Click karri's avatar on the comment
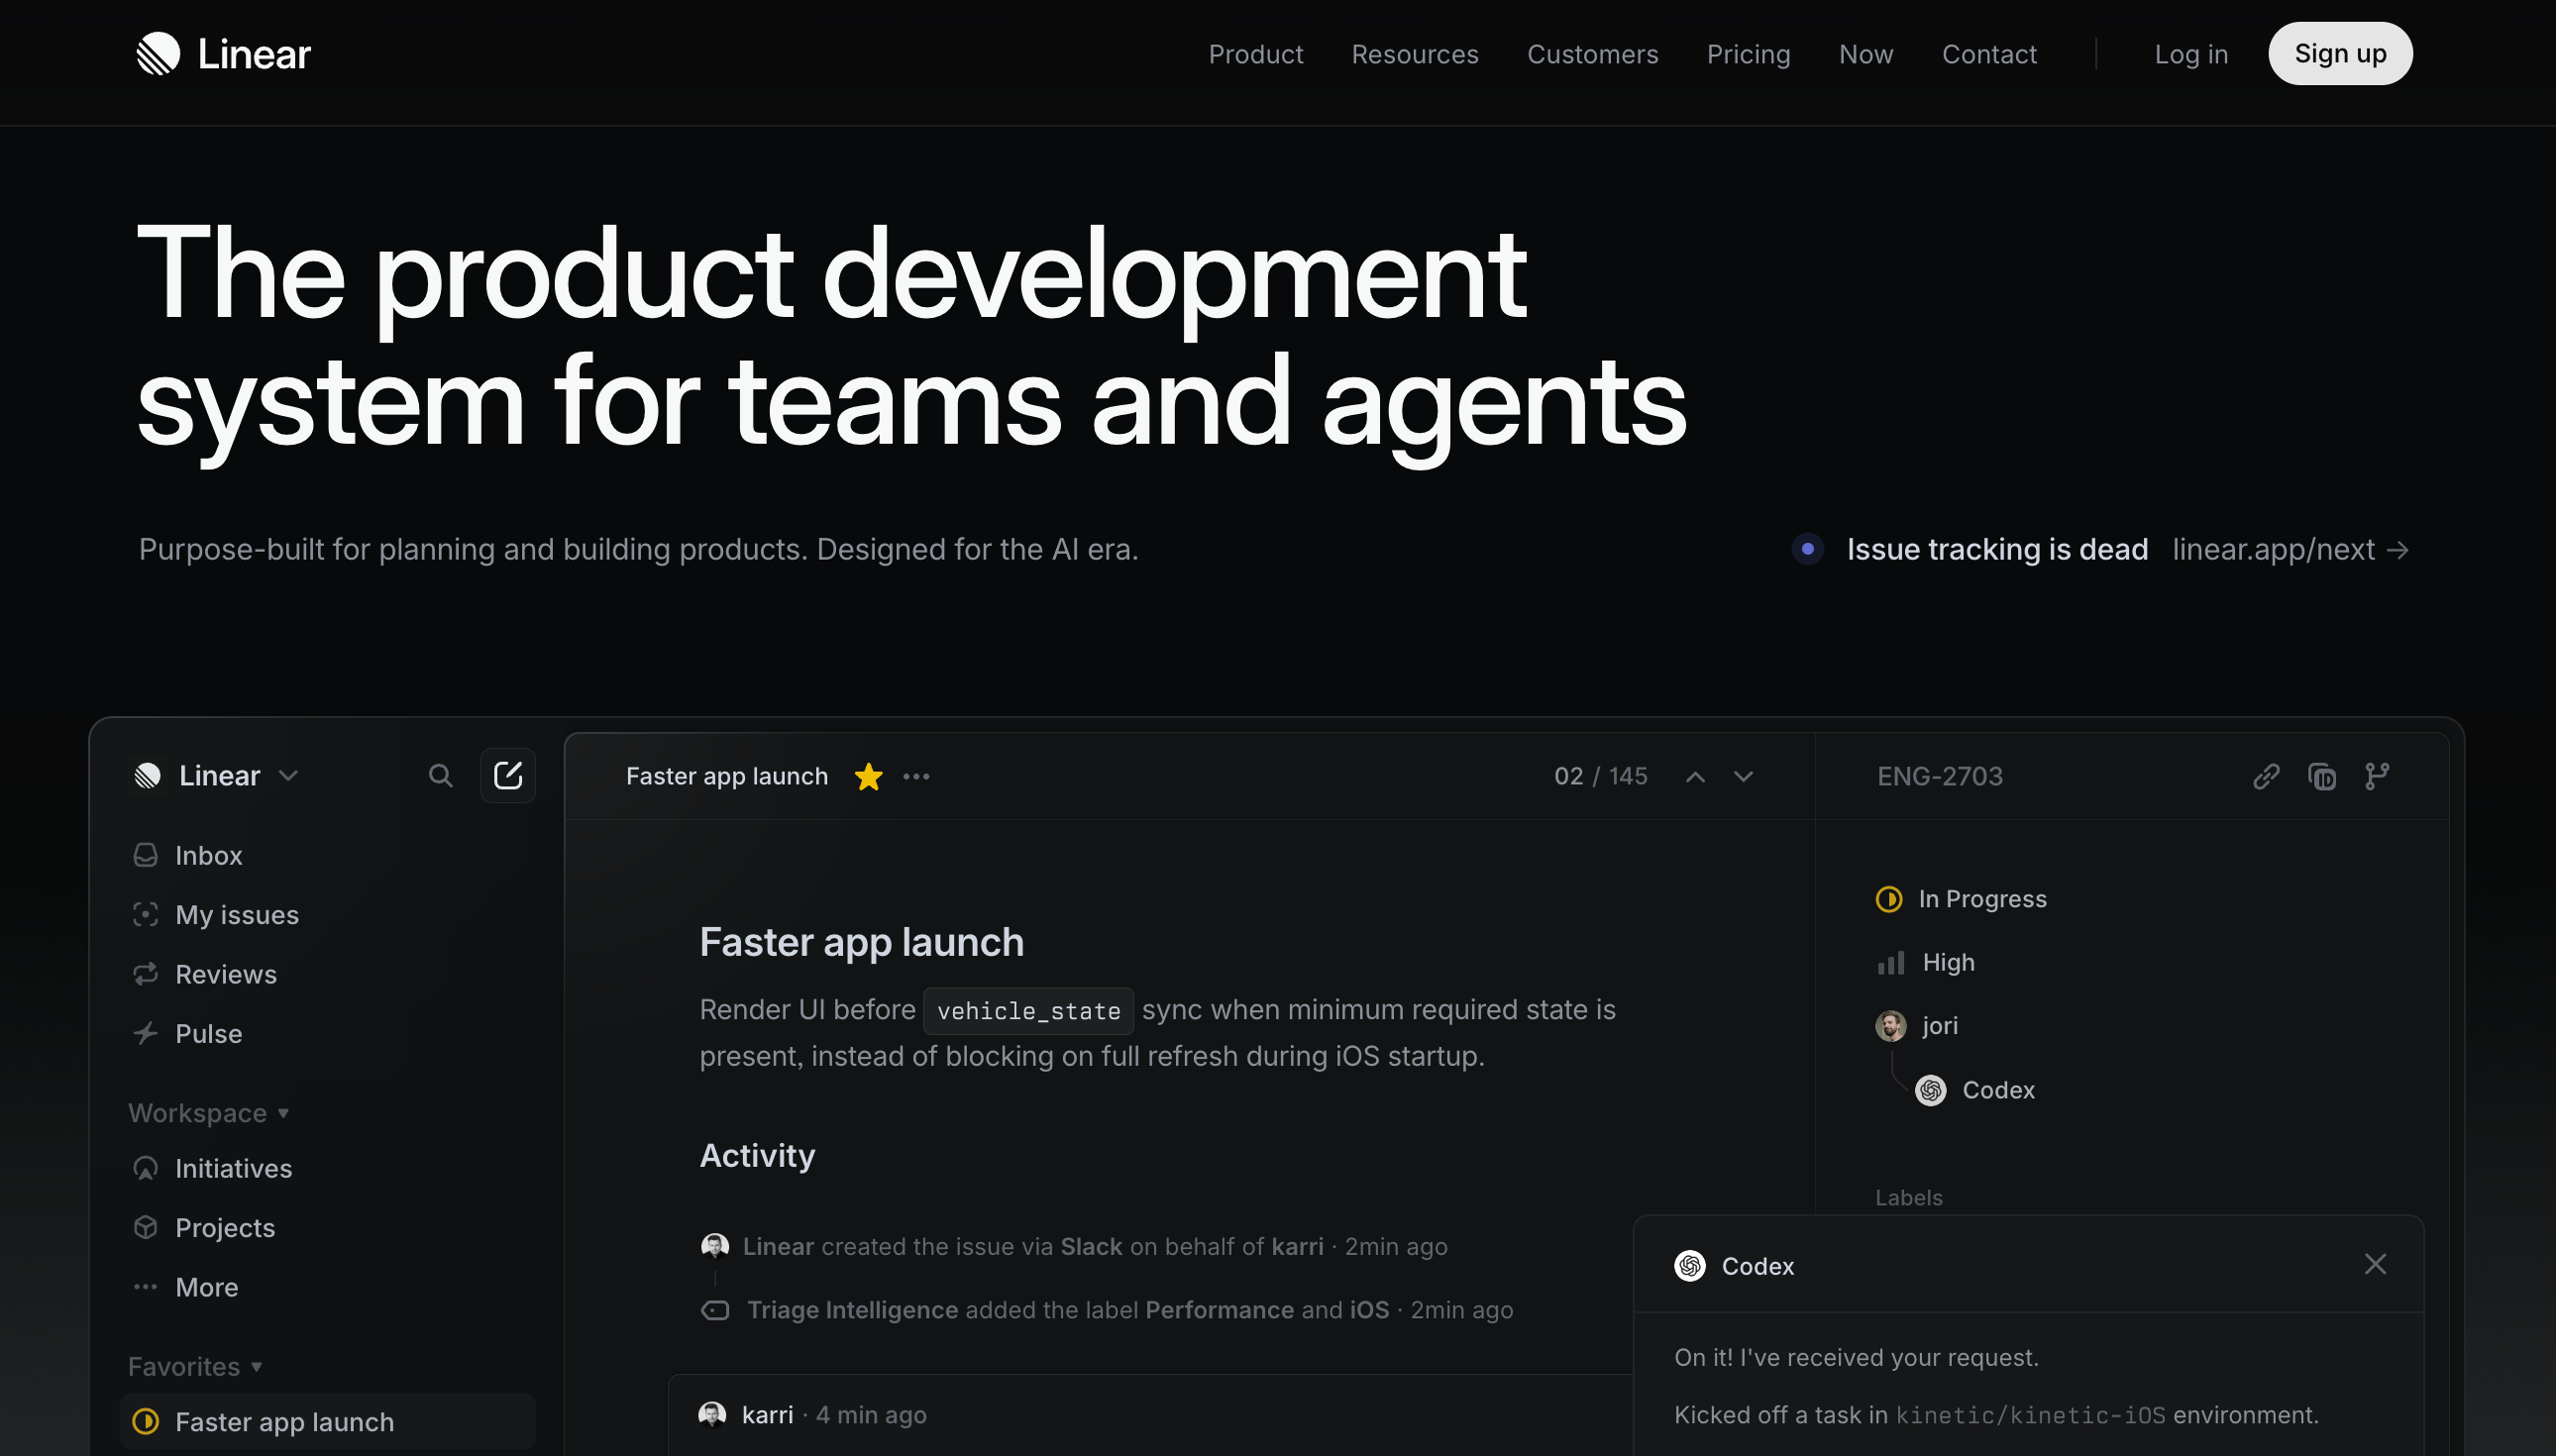The width and height of the screenshot is (2556, 1456). click(x=712, y=1414)
